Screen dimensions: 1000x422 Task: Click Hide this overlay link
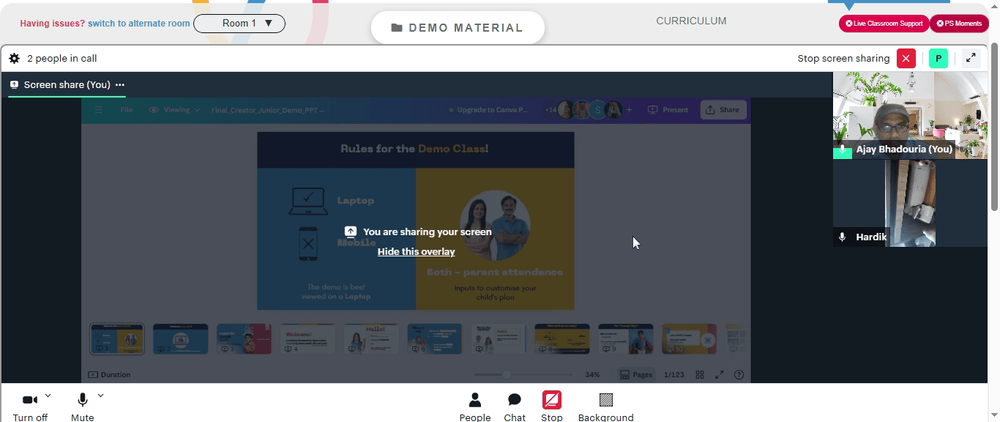click(x=416, y=252)
